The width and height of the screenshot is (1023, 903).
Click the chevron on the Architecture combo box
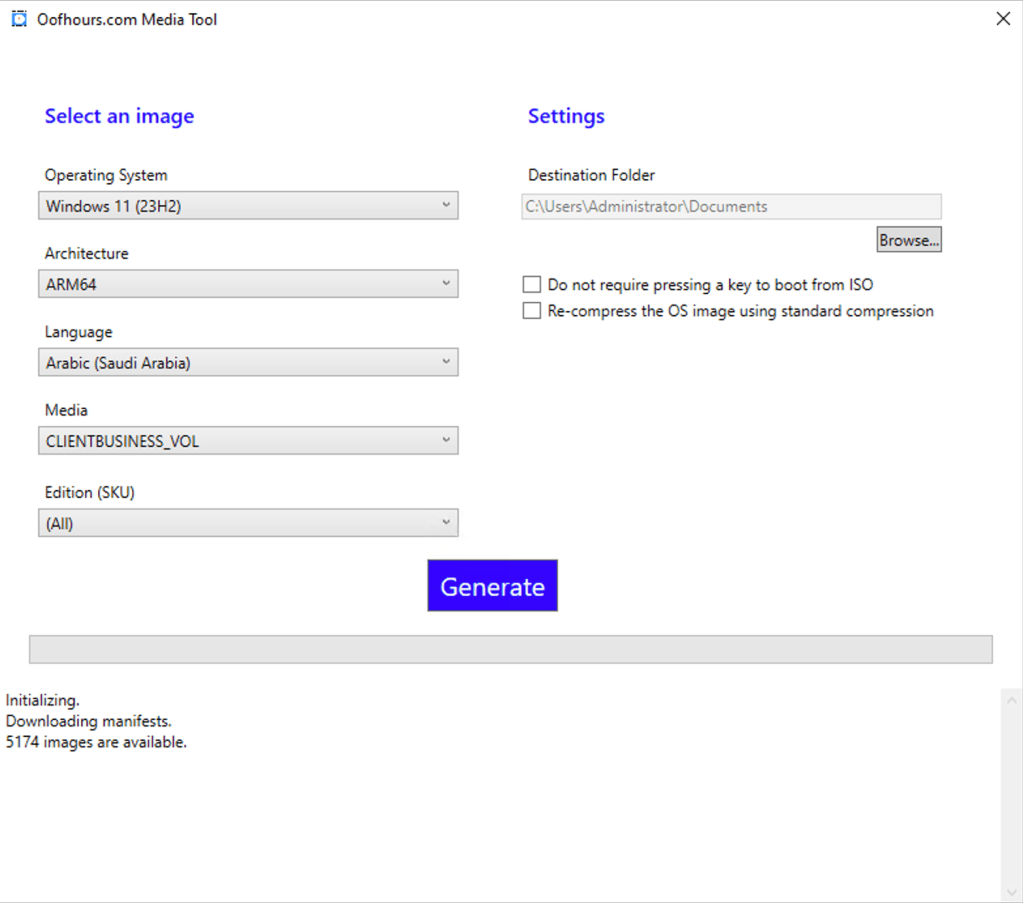coord(447,284)
